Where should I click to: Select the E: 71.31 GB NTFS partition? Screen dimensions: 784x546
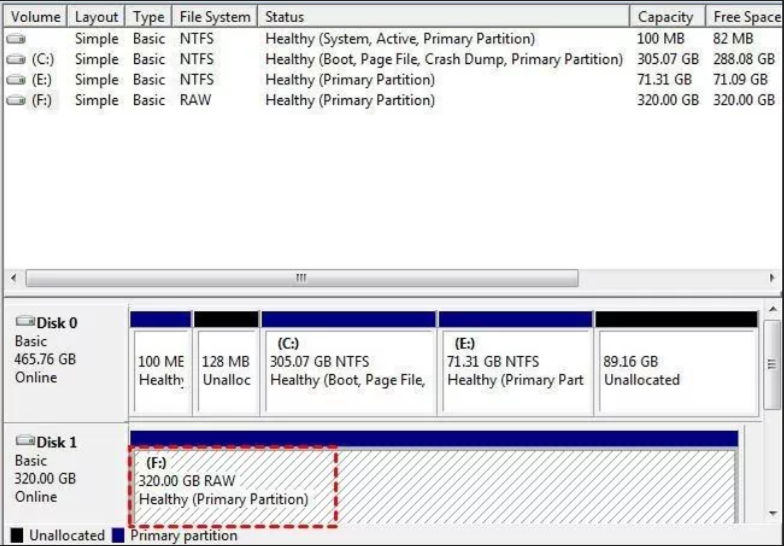point(515,371)
